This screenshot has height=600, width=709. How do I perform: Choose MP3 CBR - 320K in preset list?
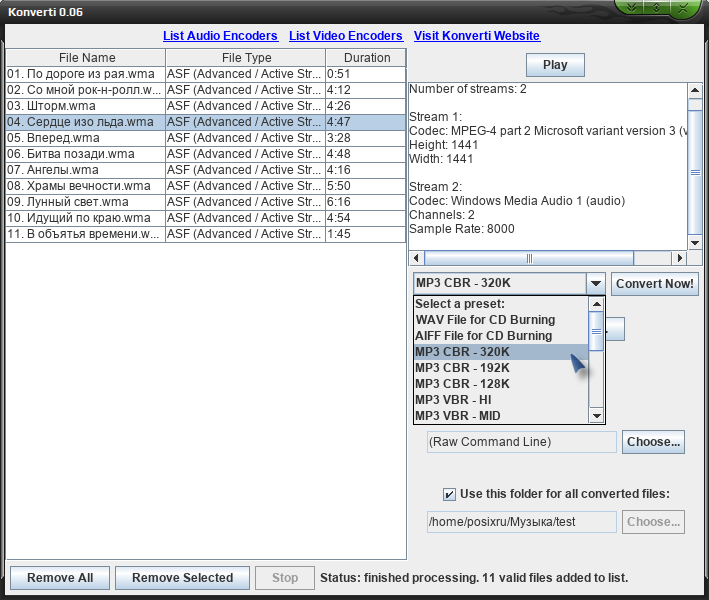(501, 352)
